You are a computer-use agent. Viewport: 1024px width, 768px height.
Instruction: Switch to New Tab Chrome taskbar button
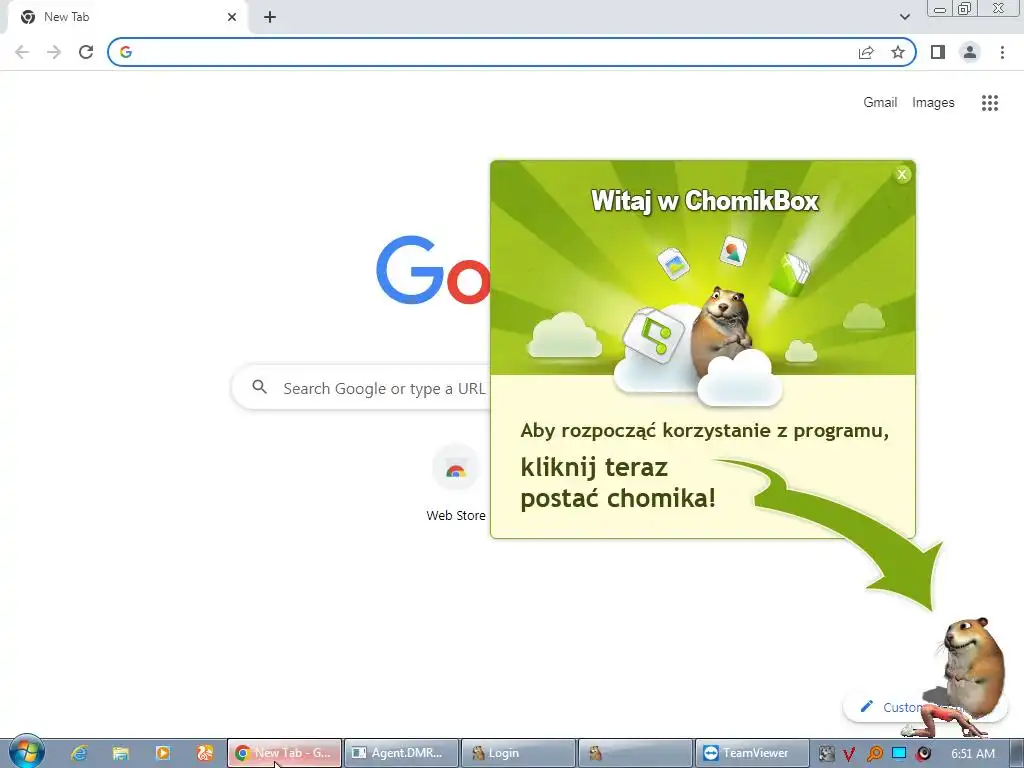pos(284,753)
